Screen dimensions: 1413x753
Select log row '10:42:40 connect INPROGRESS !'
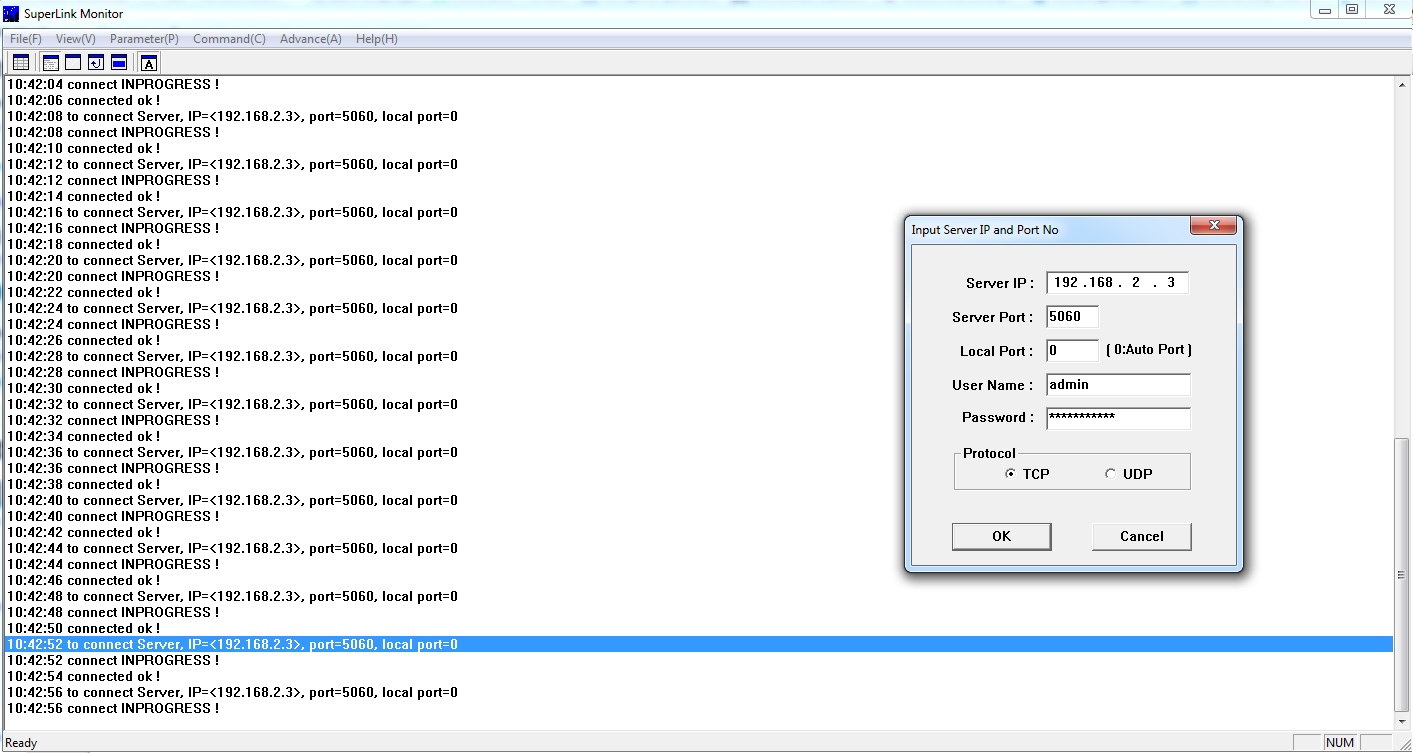click(699, 517)
